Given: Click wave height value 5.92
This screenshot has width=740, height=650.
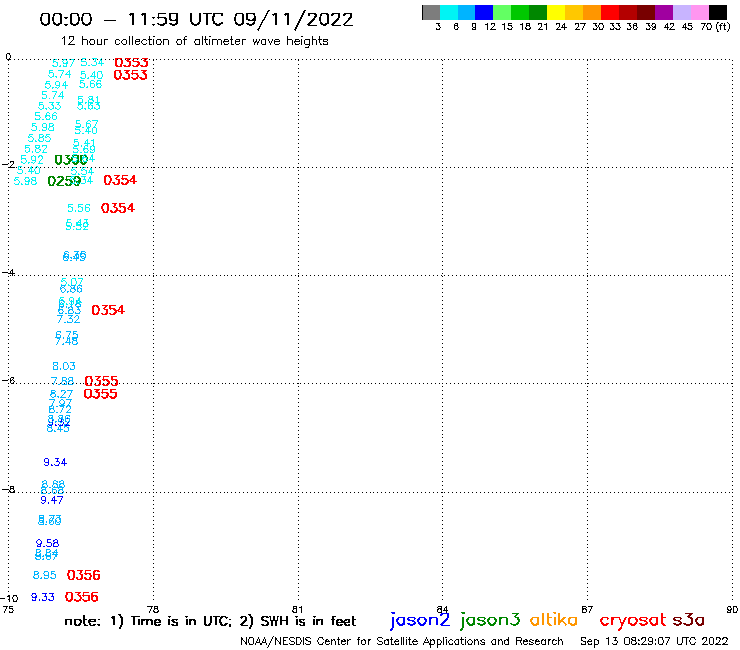Looking at the screenshot, I should click(x=32, y=160).
